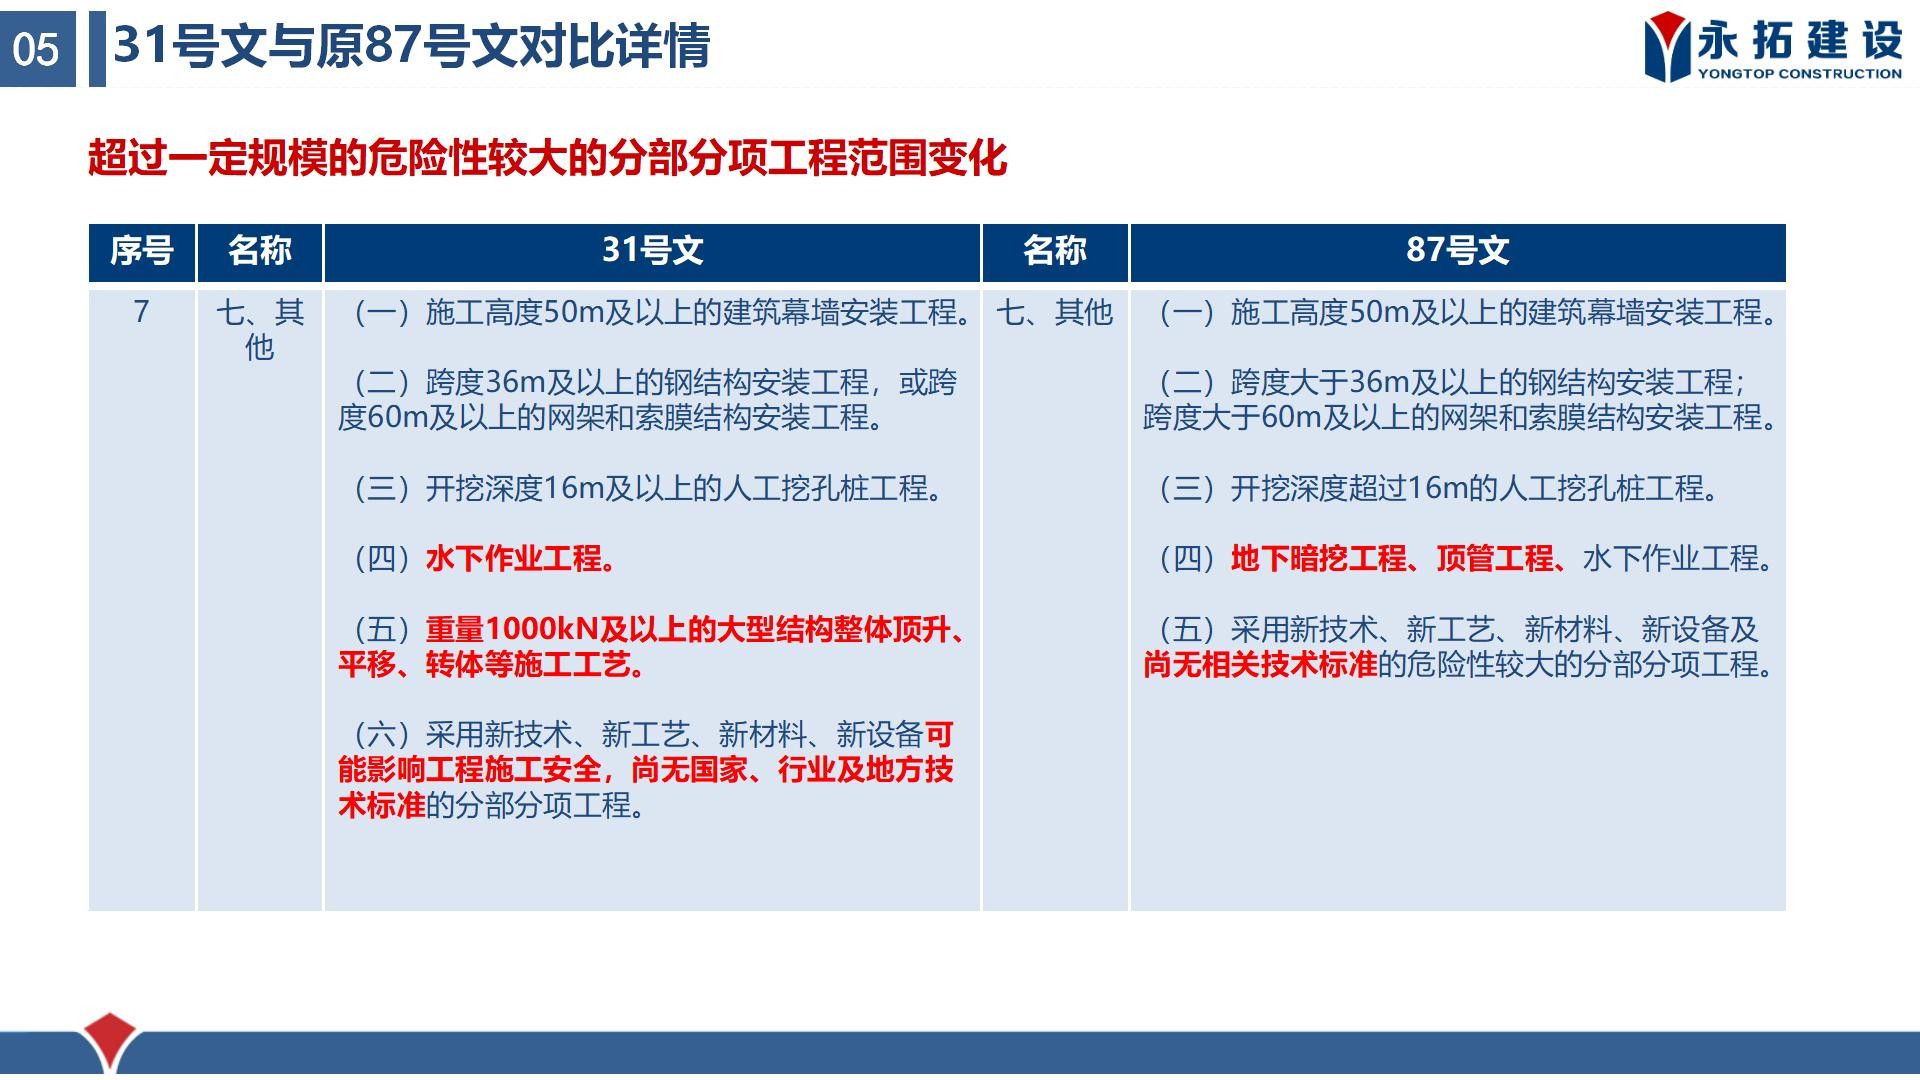Image resolution: width=1920 pixels, height=1080 pixels.
Task: Click the red diamond footer emblem
Action: pyautogui.click(x=110, y=1040)
